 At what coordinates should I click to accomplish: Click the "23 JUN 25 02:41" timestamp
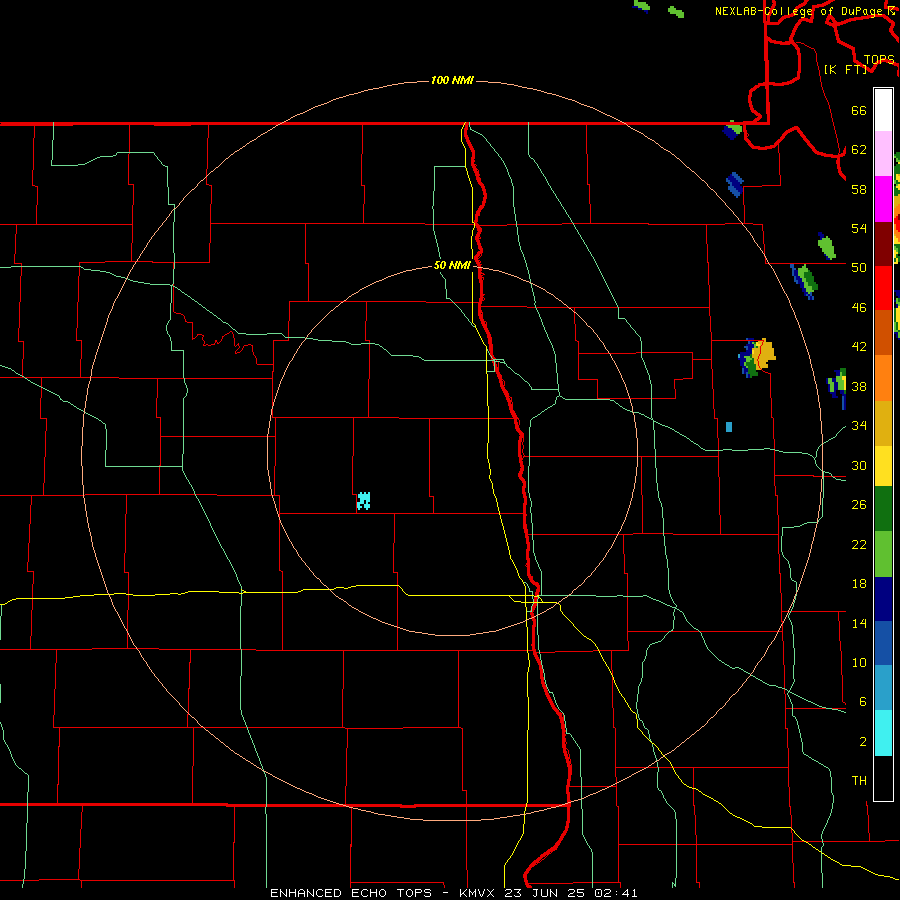click(x=571, y=893)
